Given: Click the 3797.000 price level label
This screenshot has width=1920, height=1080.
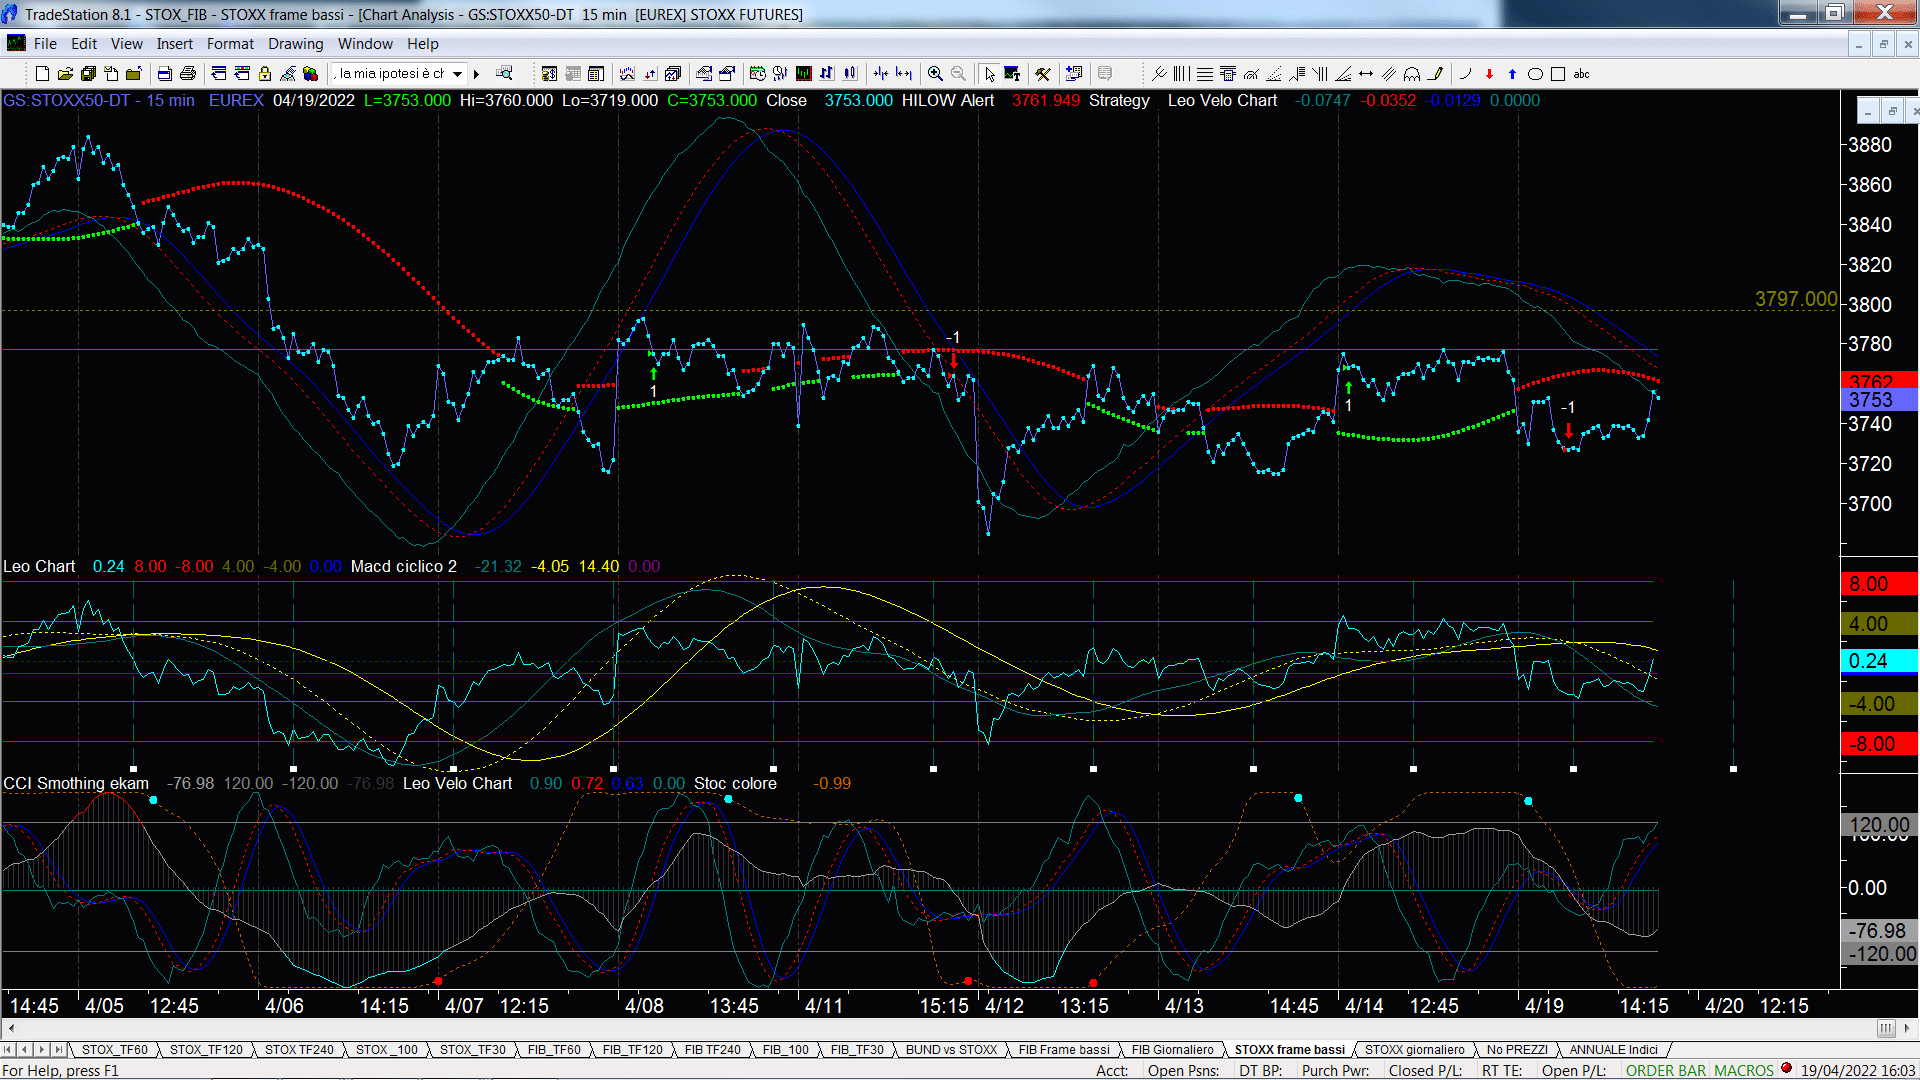Looking at the screenshot, I should tap(1796, 299).
